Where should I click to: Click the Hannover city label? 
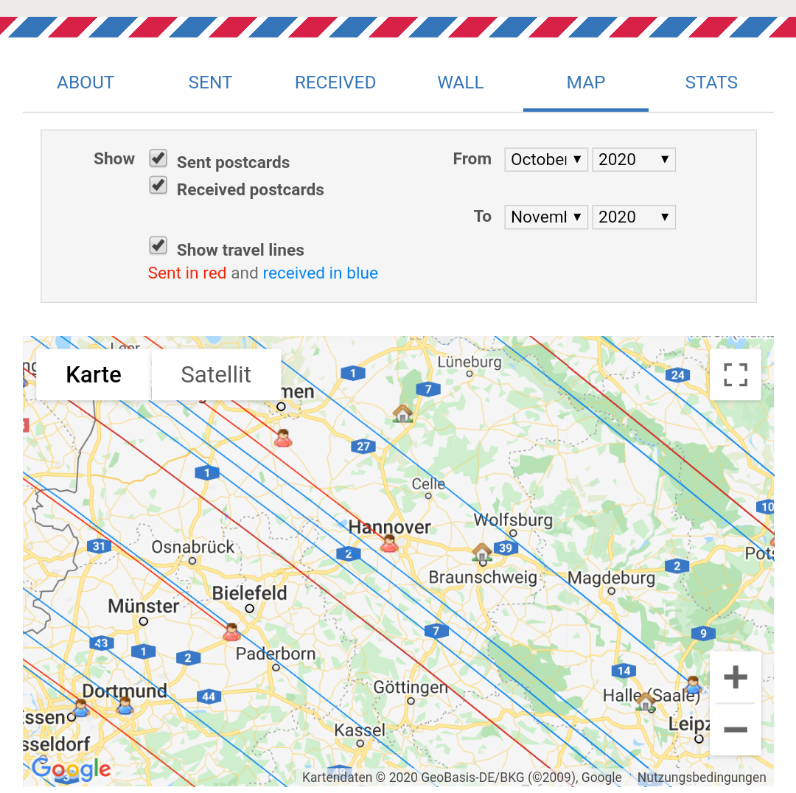tap(389, 527)
